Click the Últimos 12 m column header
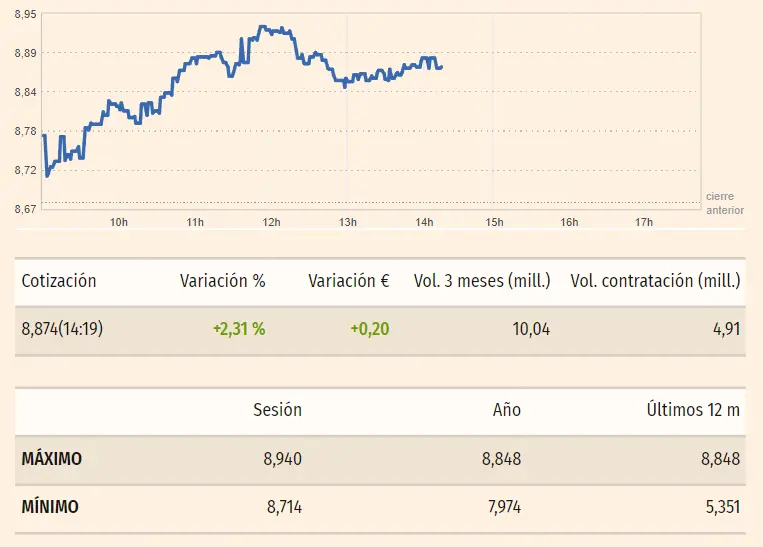The image size is (763, 547). click(694, 410)
